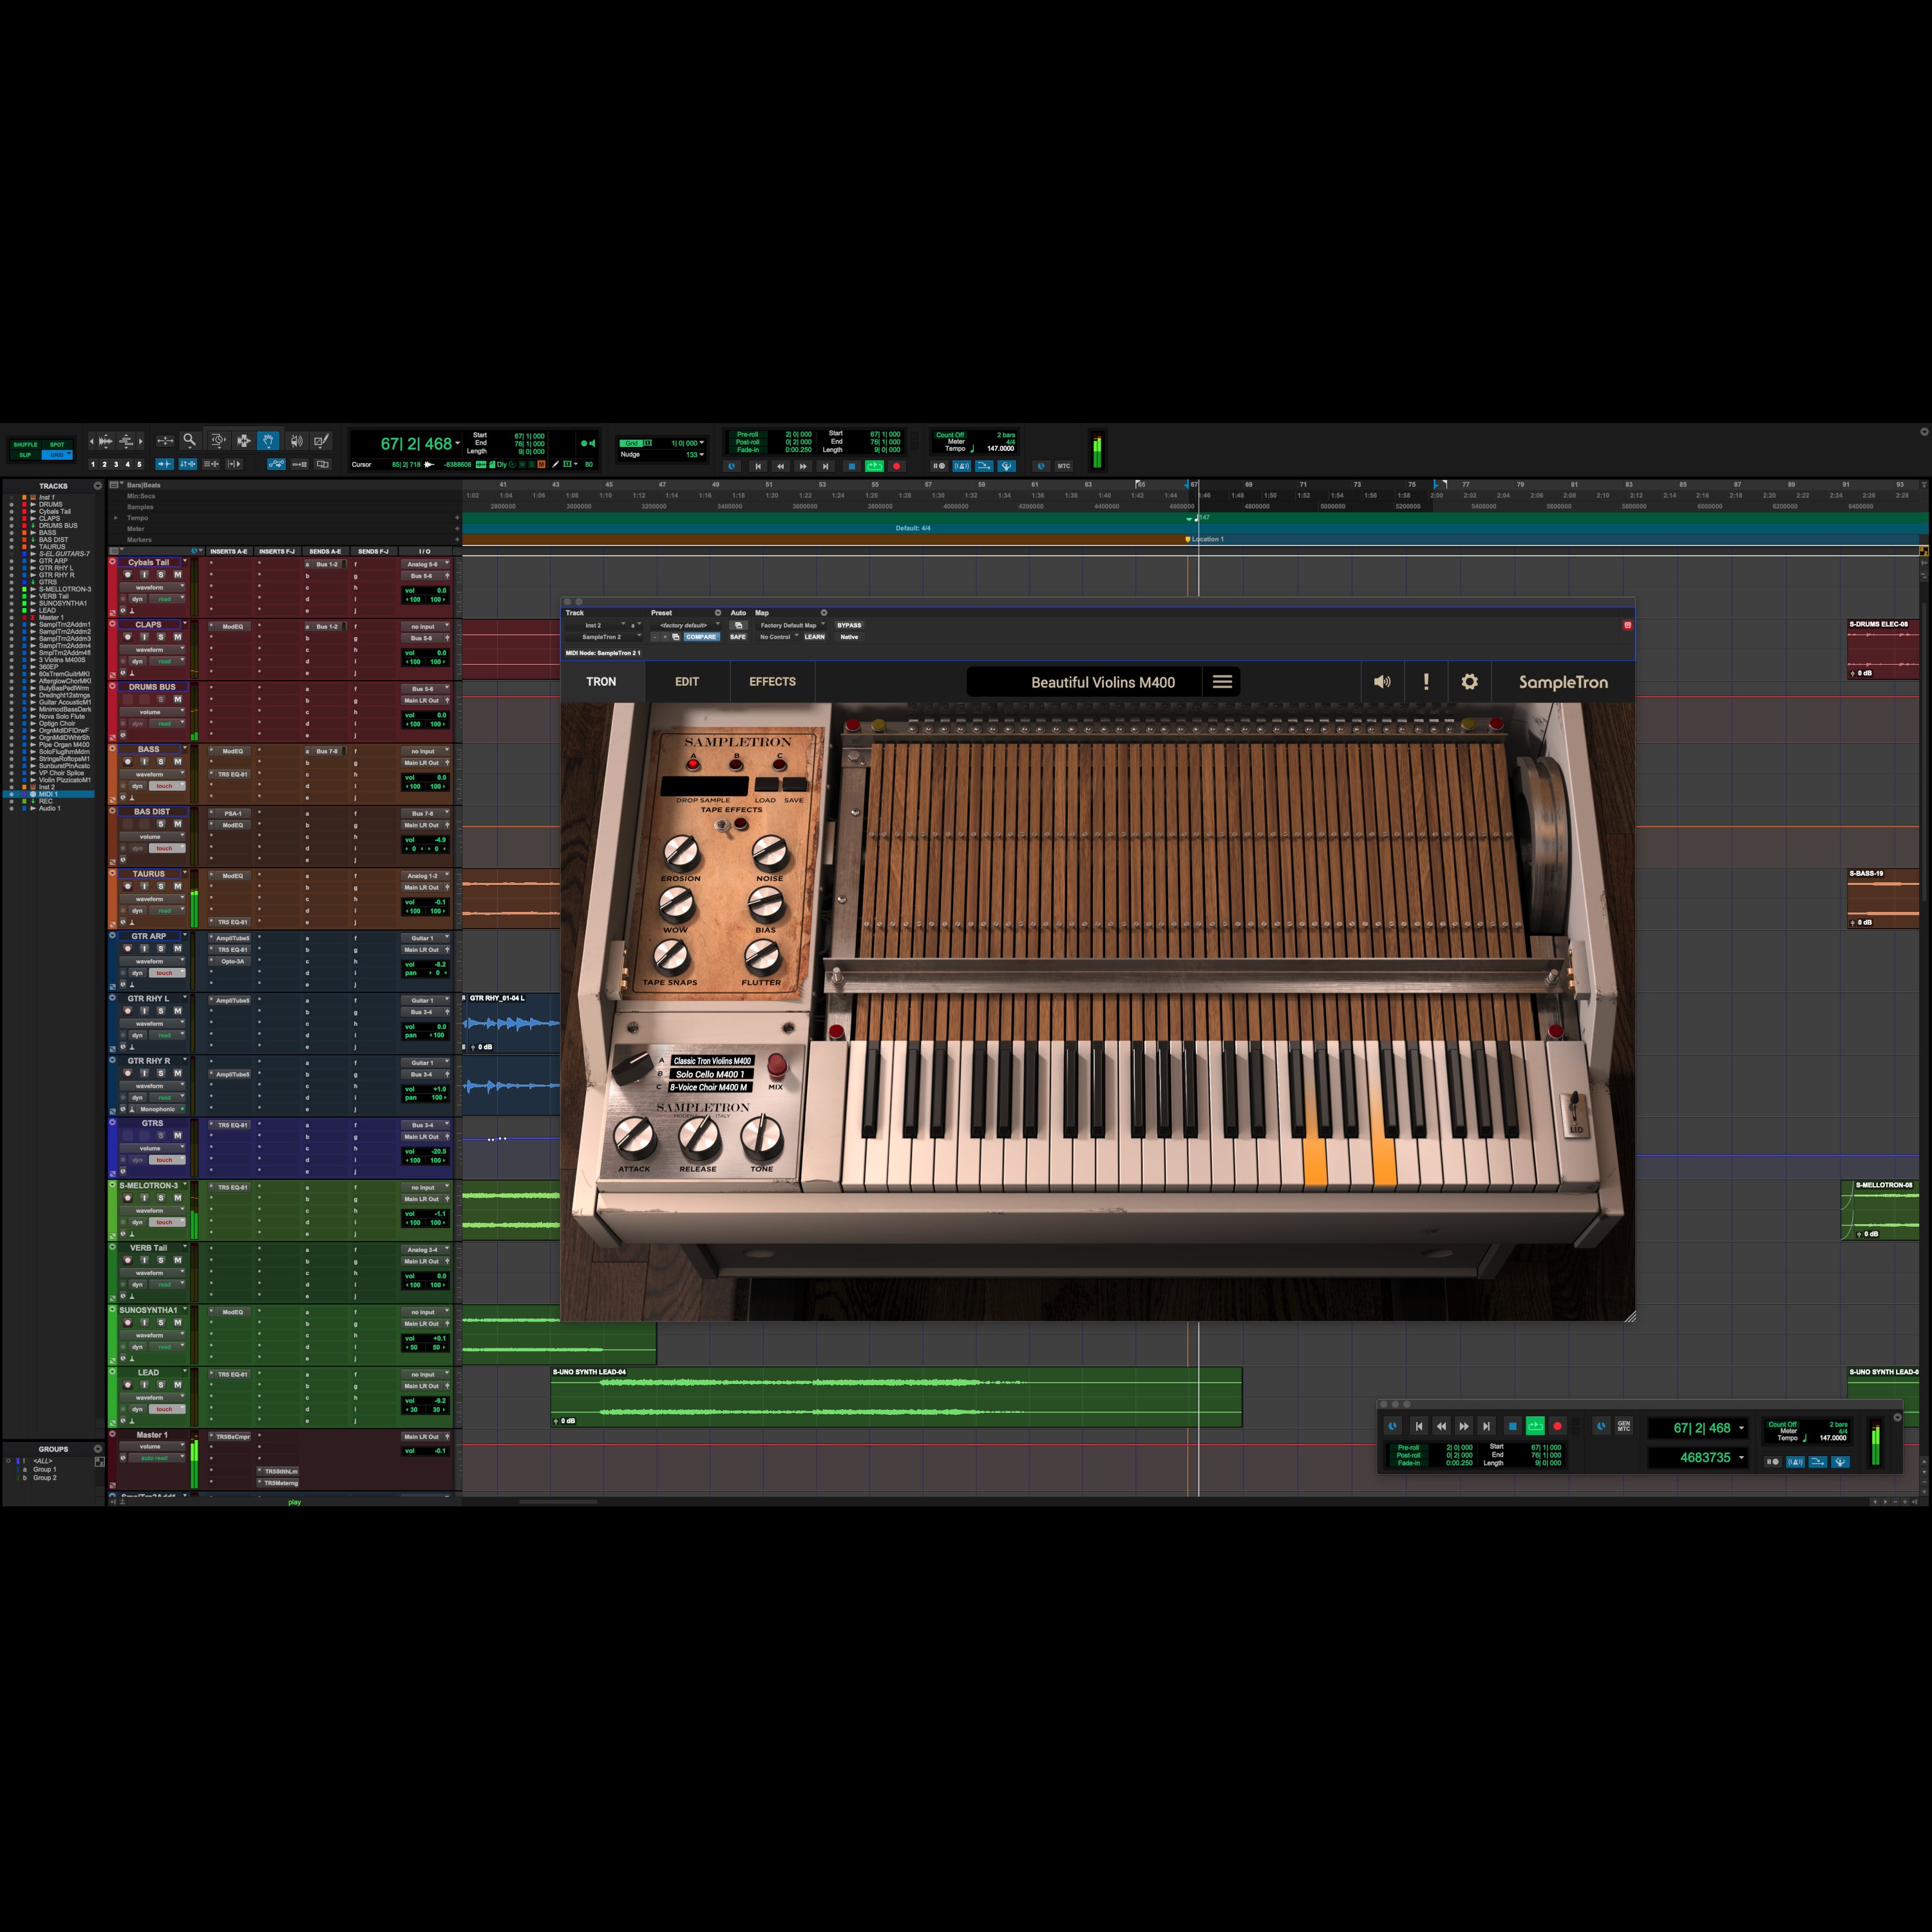1932x1932 pixels.
Task: Click the COMPARE button in plugin header
Action: pyautogui.click(x=701, y=637)
